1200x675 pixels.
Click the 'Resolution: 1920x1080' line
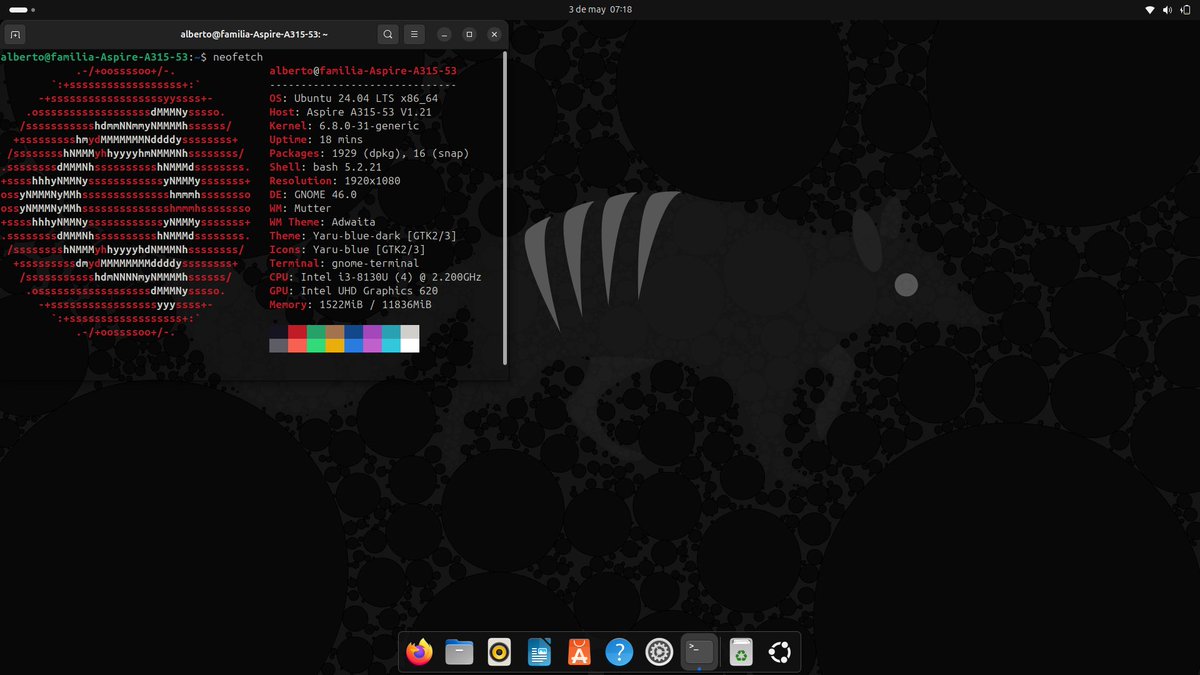(335, 181)
